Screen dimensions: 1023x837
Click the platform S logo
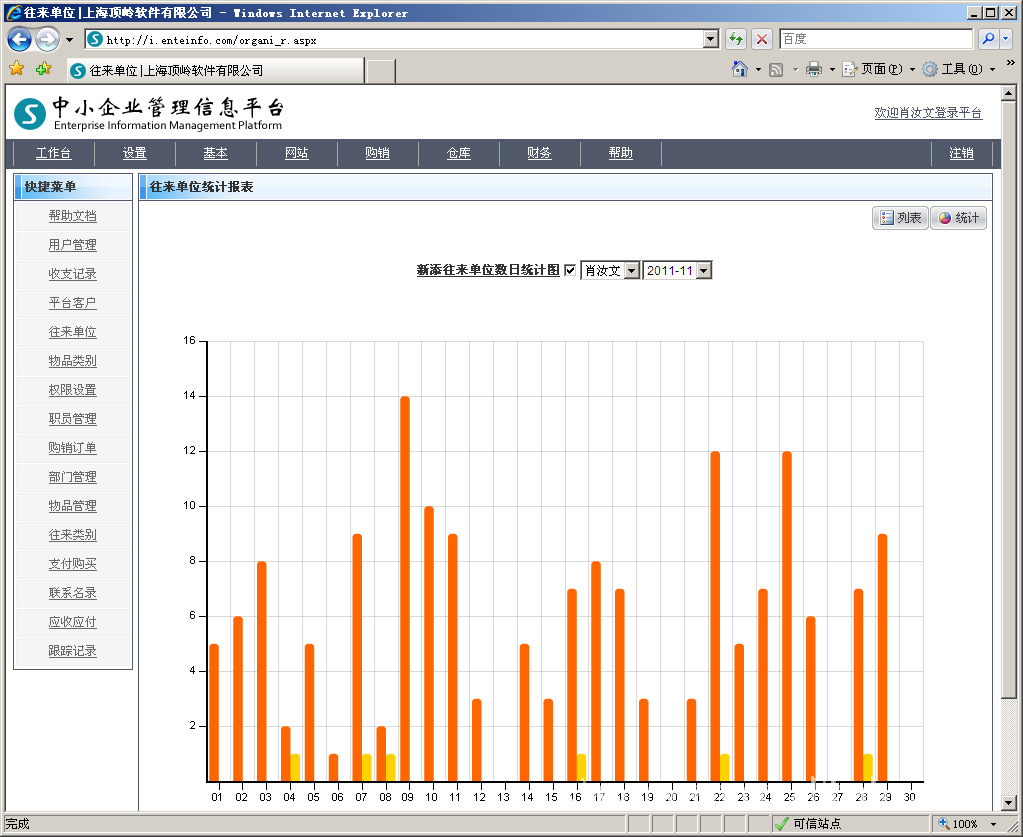coord(30,113)
